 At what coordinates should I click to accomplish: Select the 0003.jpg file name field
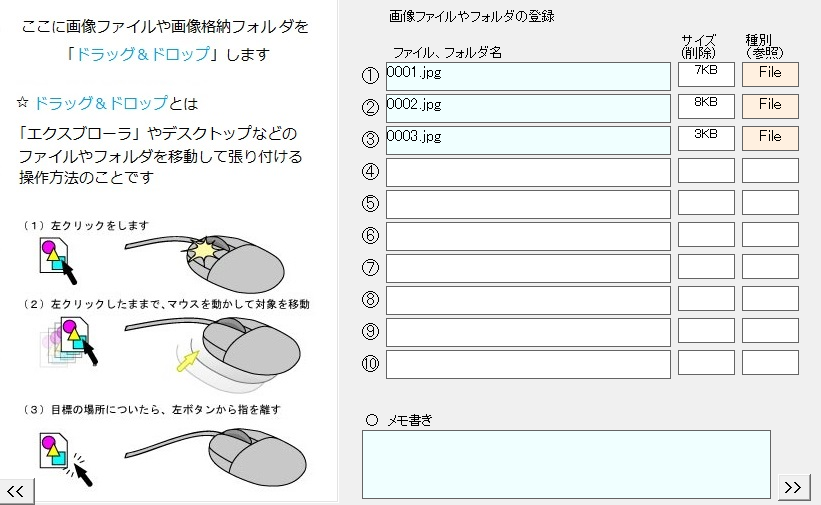coord(528,140)
